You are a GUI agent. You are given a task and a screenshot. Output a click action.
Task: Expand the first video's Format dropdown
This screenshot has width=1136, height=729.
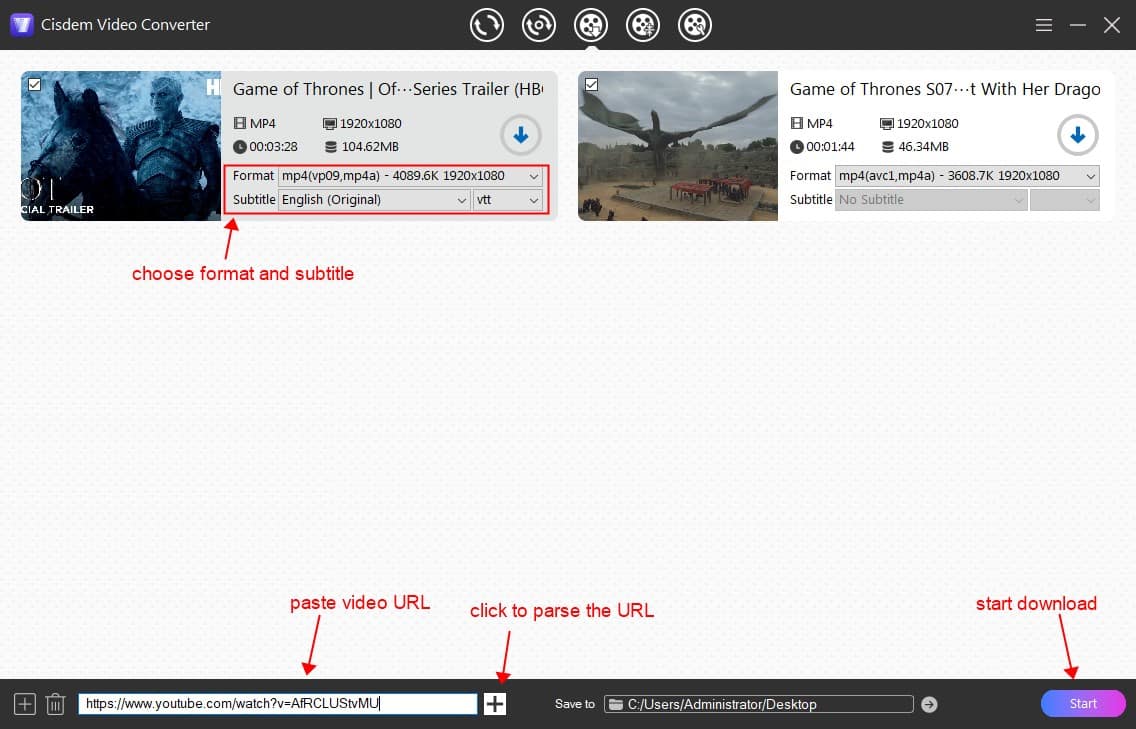(x=410, y=176)
